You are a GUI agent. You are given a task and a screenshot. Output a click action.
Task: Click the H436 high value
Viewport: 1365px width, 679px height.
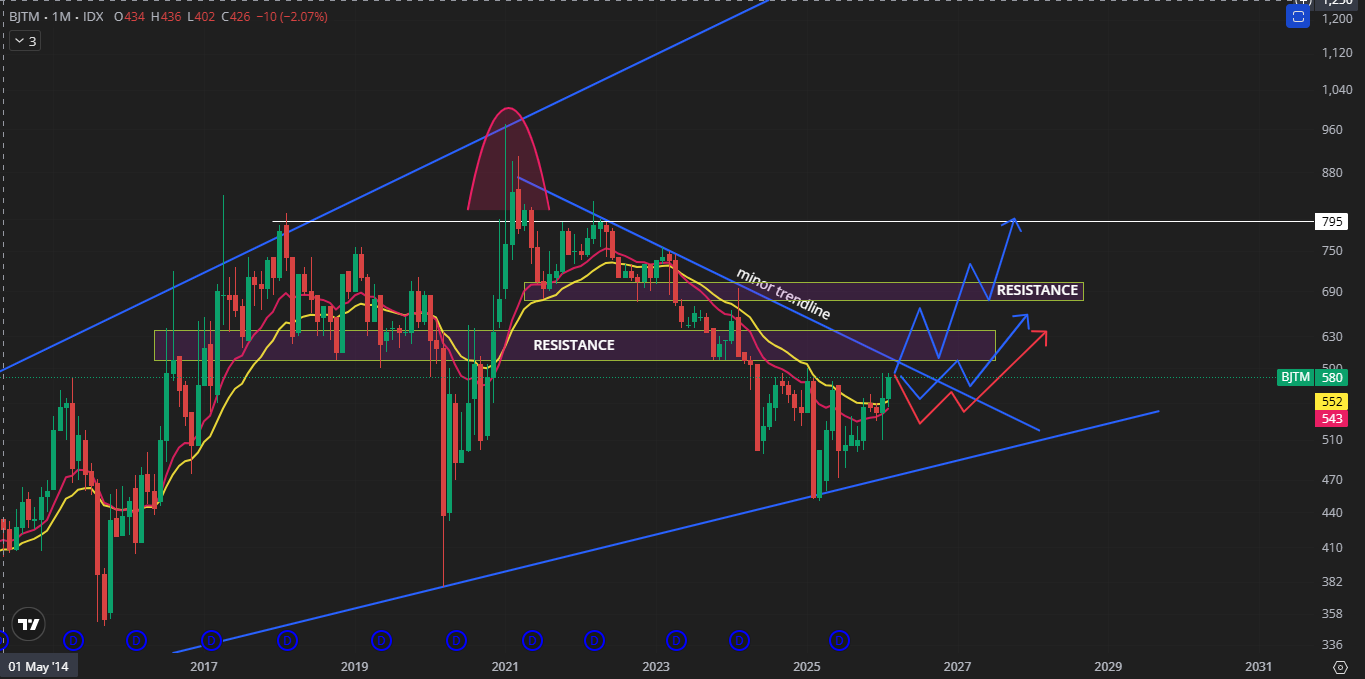[x=164, y=17]
